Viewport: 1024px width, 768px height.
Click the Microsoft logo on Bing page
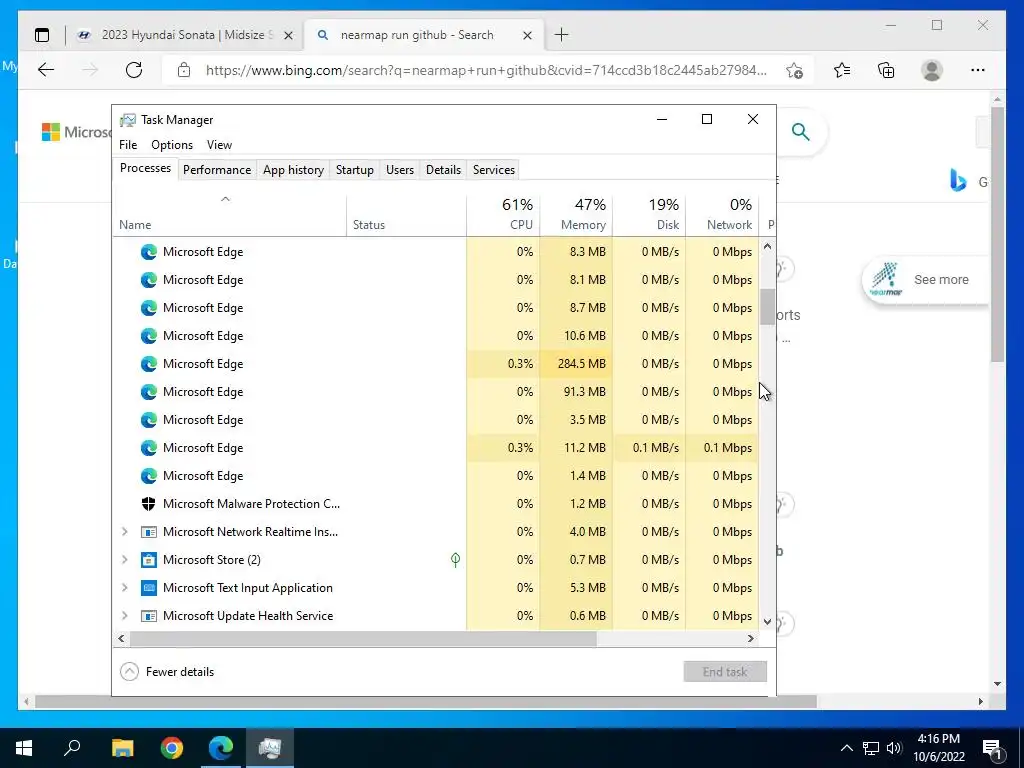coord(50,132)
